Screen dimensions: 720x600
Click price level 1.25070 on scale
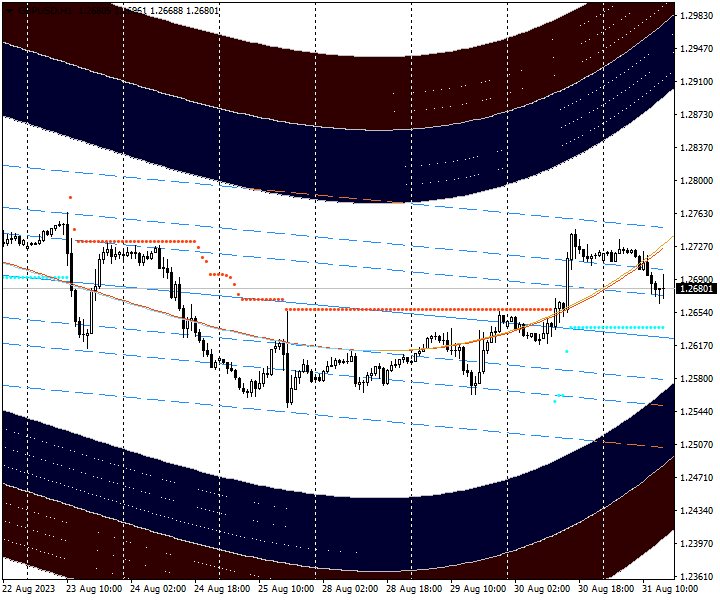coord(697,444)
